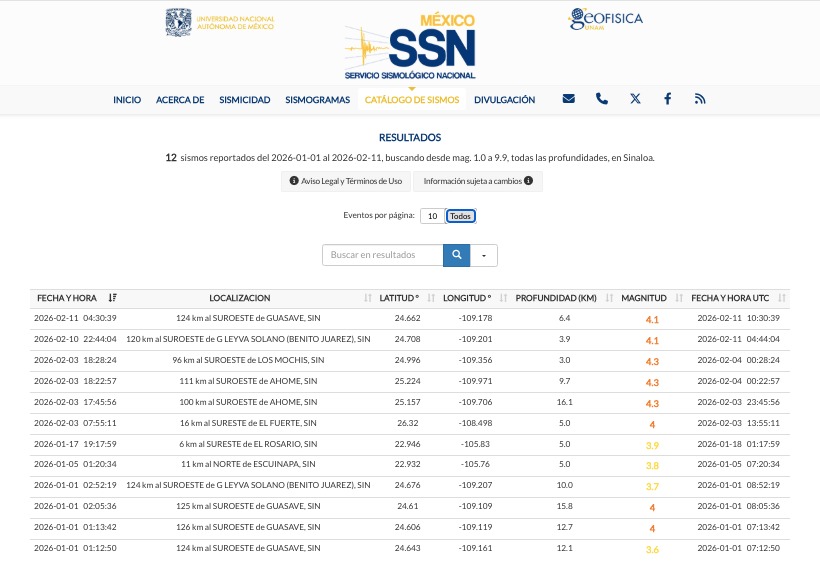Sort by Profundidad (km) column arrows
The width and height of the screenshot is (820, 581).
(x=609, y=298)
